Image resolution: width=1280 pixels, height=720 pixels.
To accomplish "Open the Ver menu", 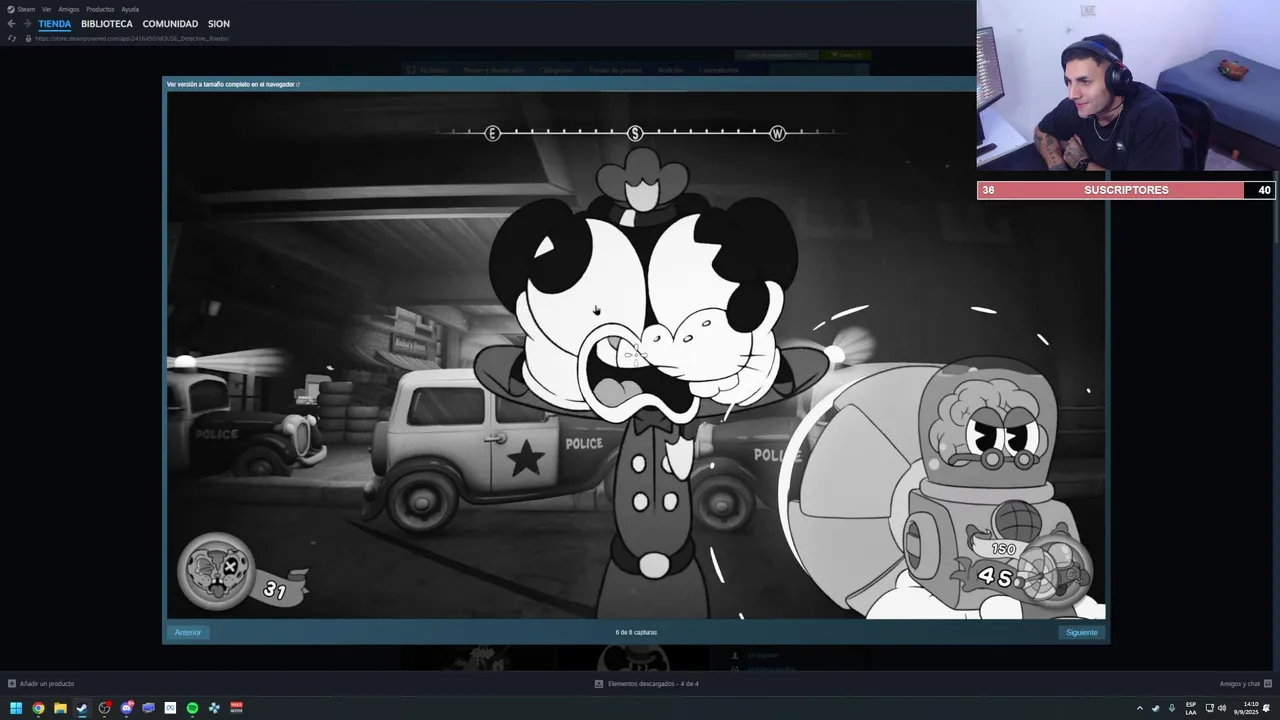I will pyautogui.click(x=46, y=9).
